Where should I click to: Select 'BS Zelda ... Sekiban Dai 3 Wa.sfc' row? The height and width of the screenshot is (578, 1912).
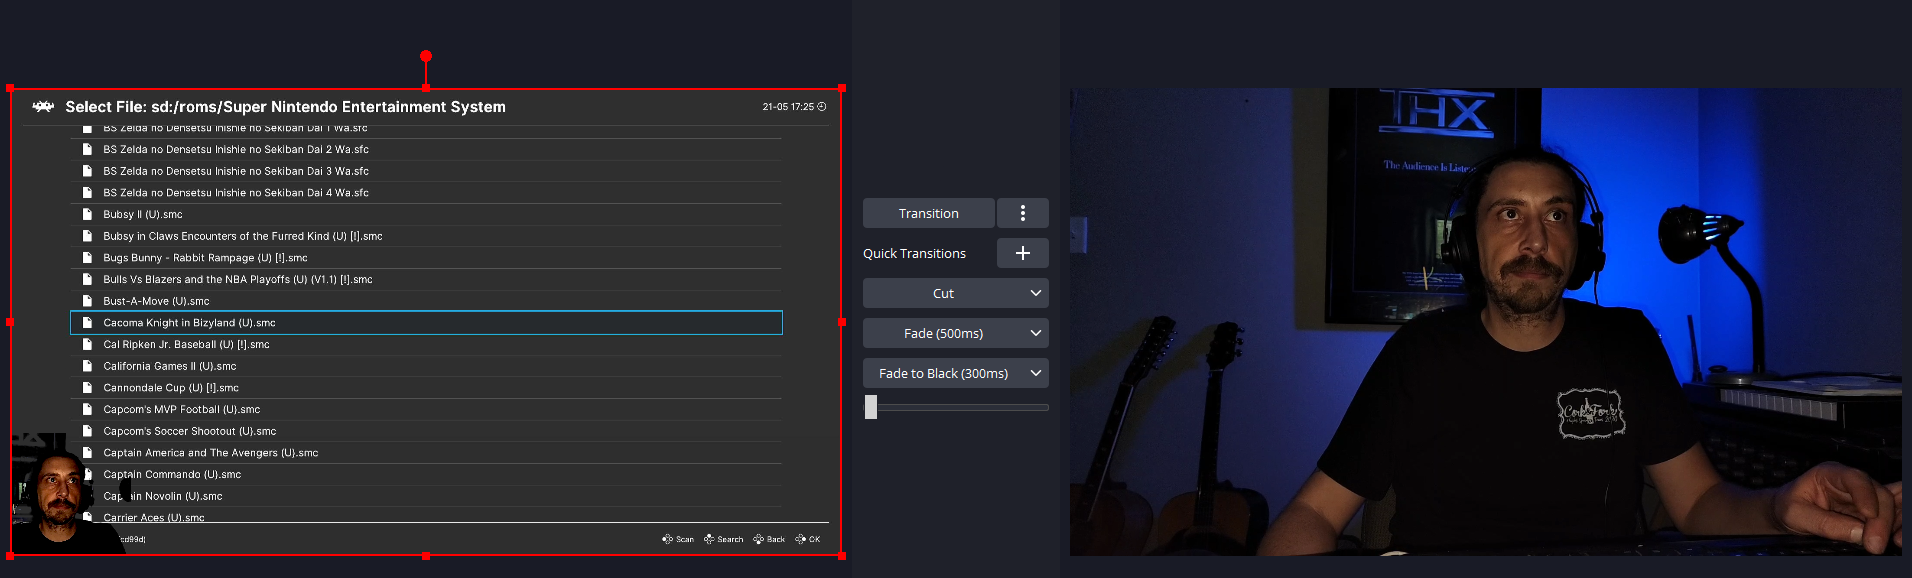pyautogui.click(x=426, y=171)
